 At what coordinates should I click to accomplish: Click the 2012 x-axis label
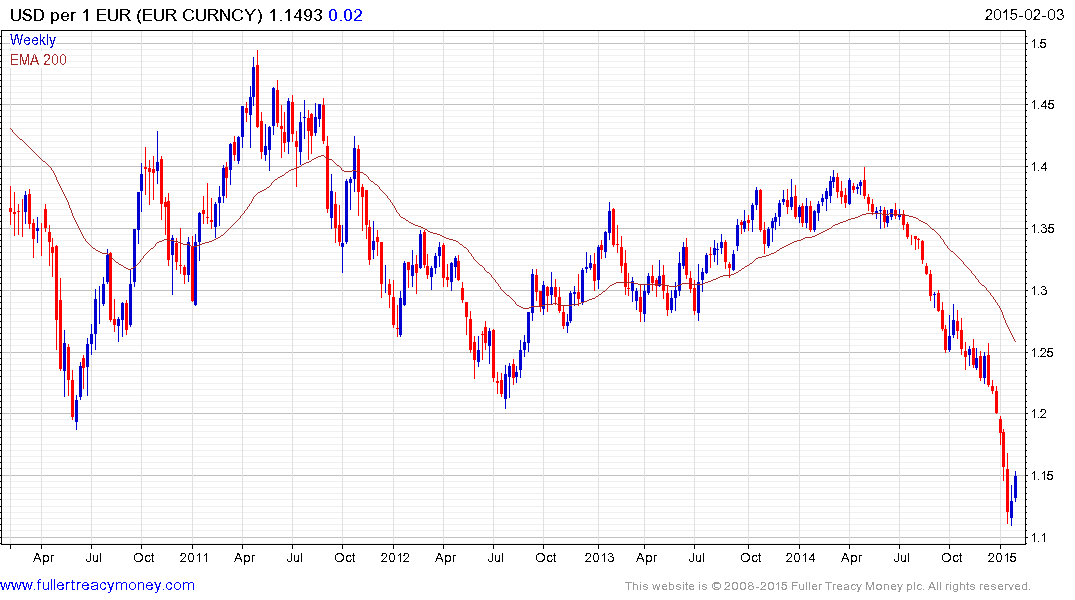tap(395, 557)
